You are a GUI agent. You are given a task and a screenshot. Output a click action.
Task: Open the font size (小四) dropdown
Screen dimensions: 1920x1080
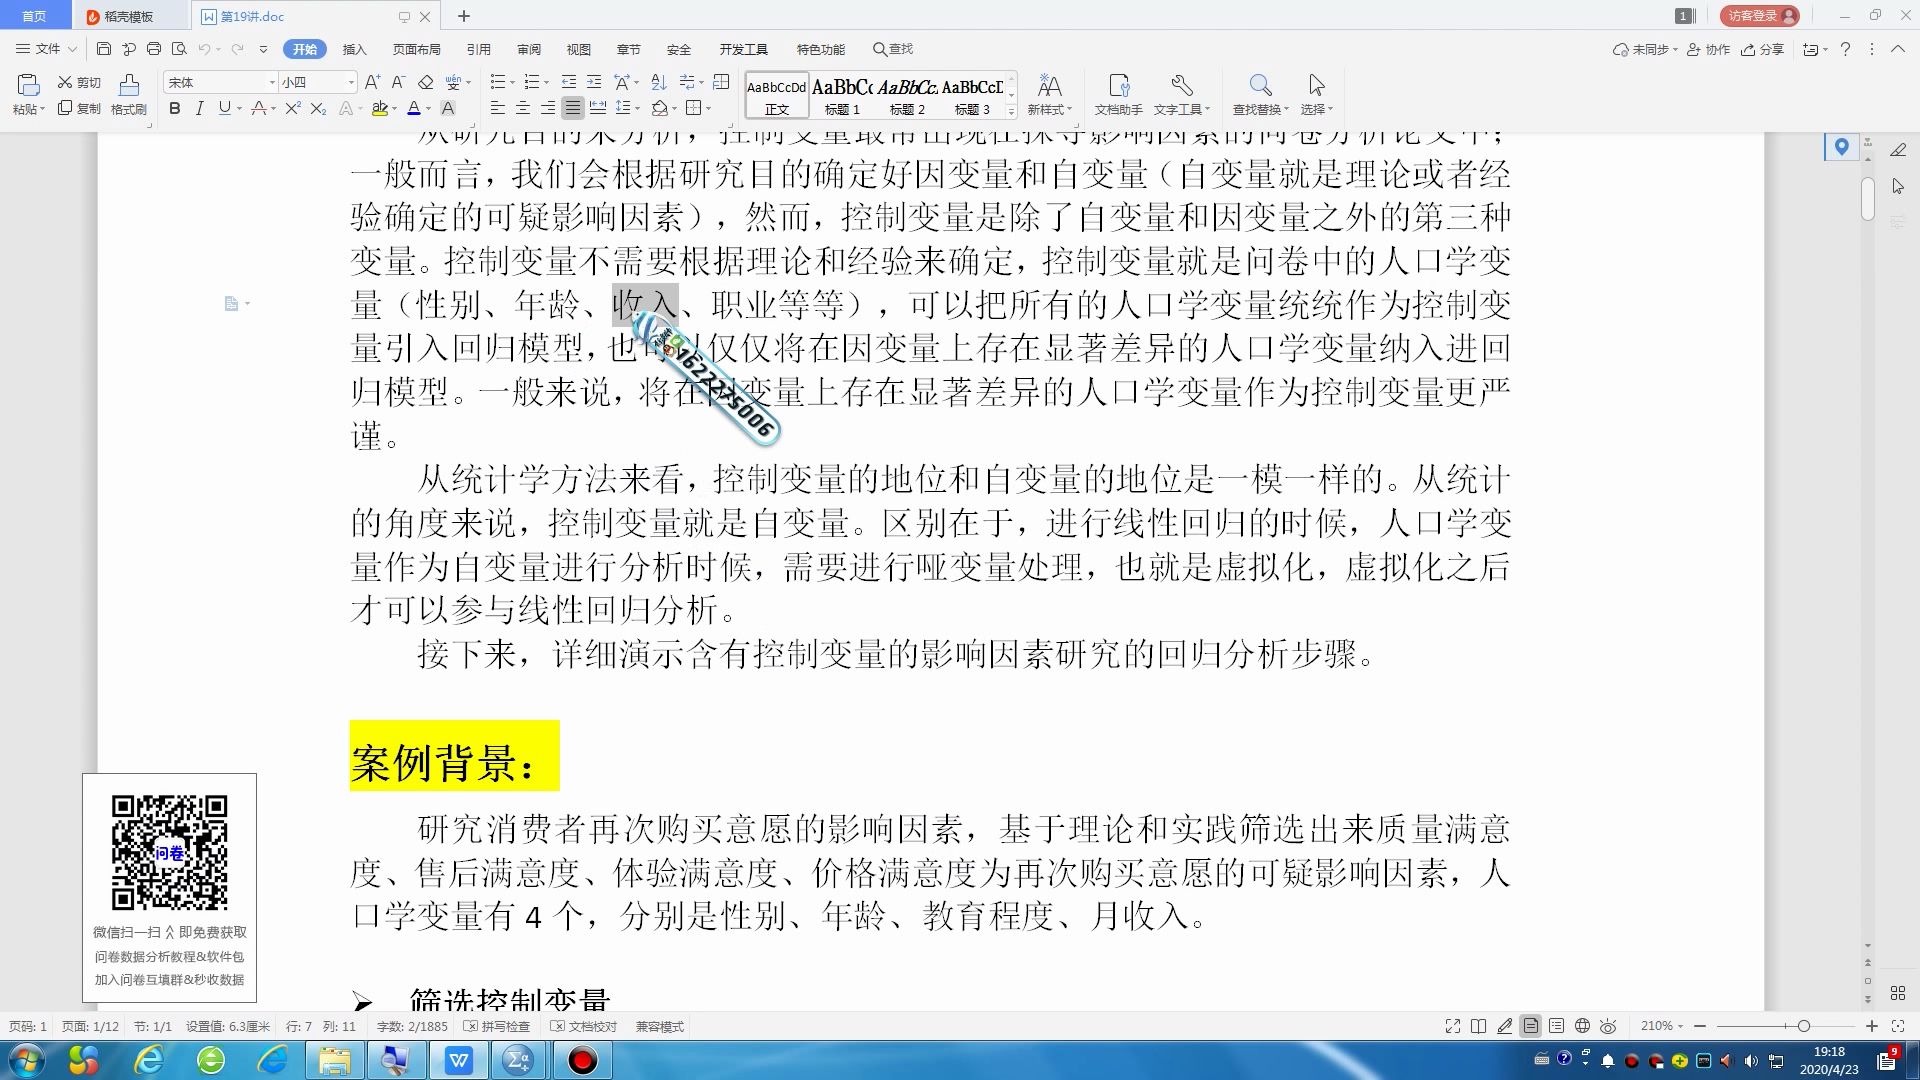click(350, 82)
